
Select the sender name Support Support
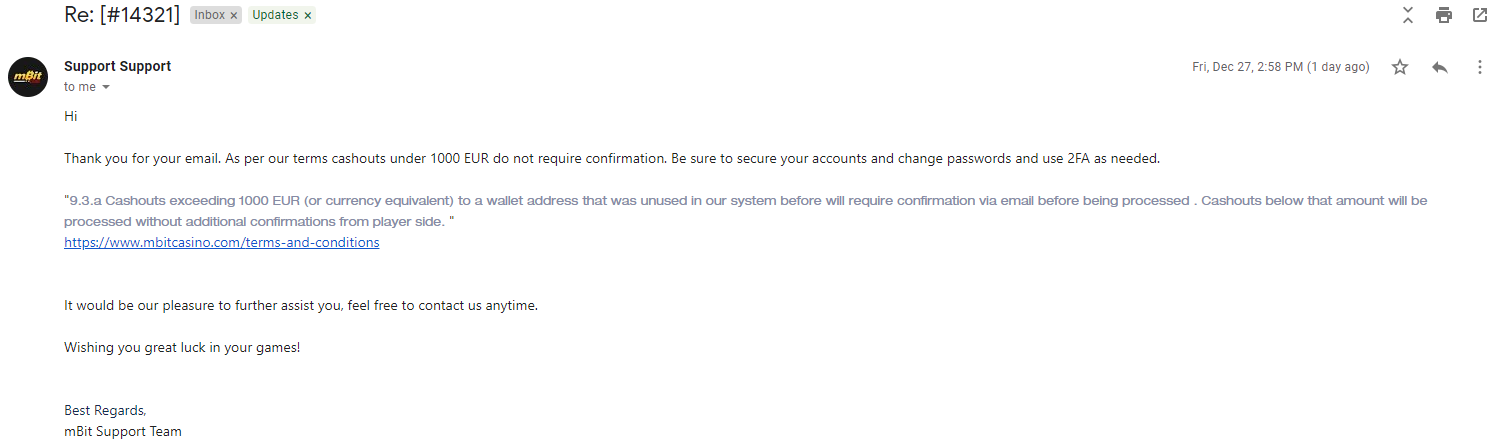pos(117,66)
